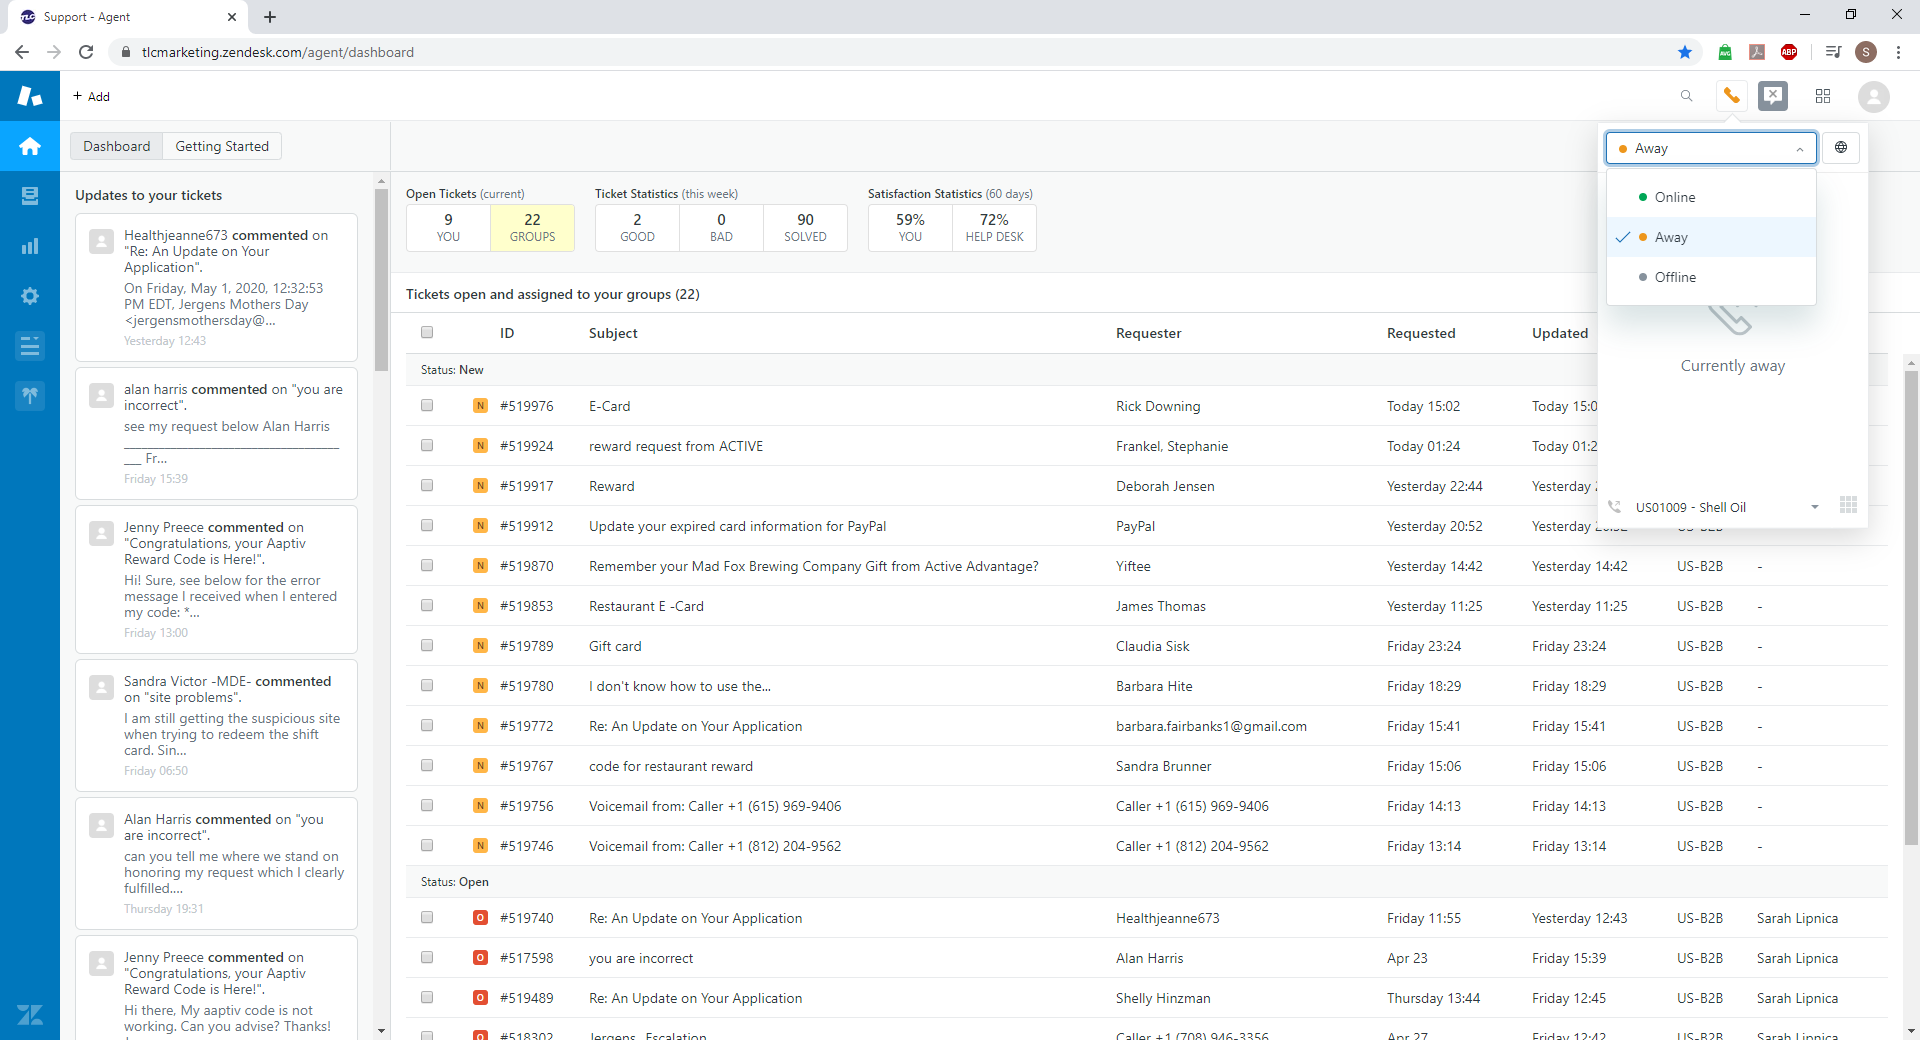This screenshot has width=1920, height=1040.
Task: Click the Add button
Action: (91, 96)
